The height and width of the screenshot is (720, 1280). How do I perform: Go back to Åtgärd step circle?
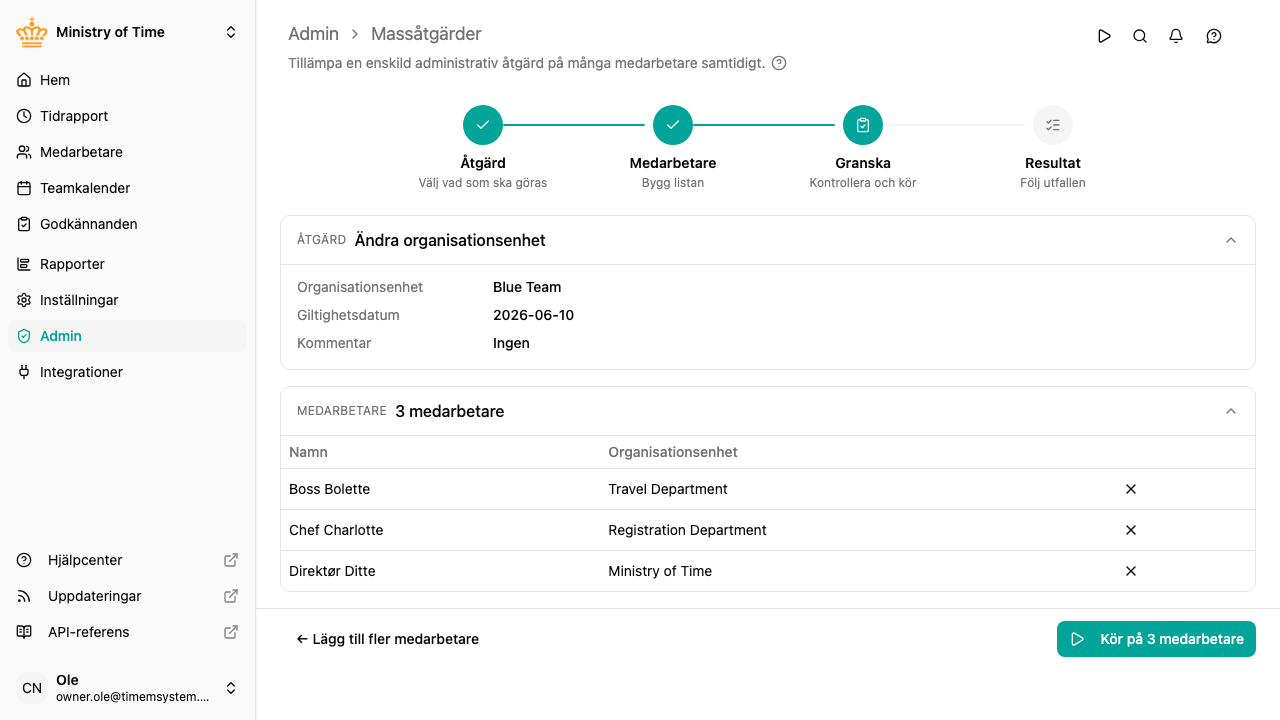pyautogui.click(x=483, y=125)
